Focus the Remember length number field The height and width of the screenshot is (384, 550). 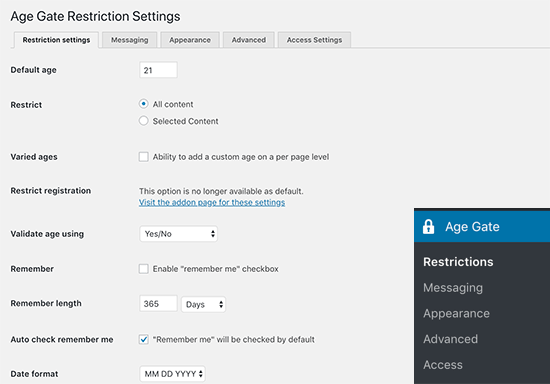click(x=158, y=303)
